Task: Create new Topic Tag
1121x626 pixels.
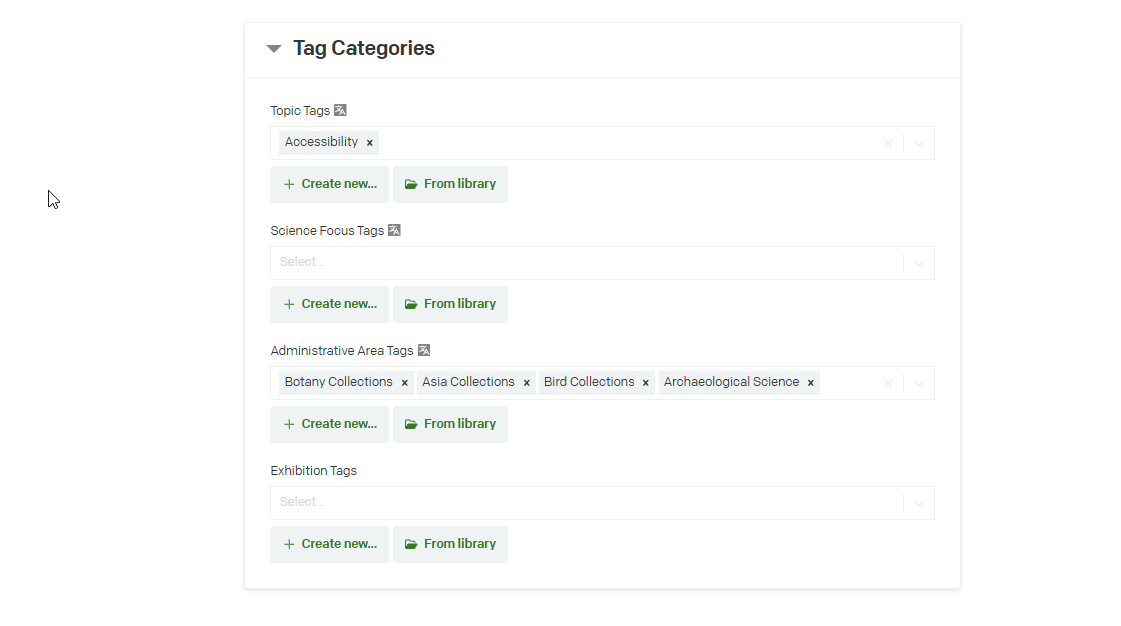Action: coord(329,184)
